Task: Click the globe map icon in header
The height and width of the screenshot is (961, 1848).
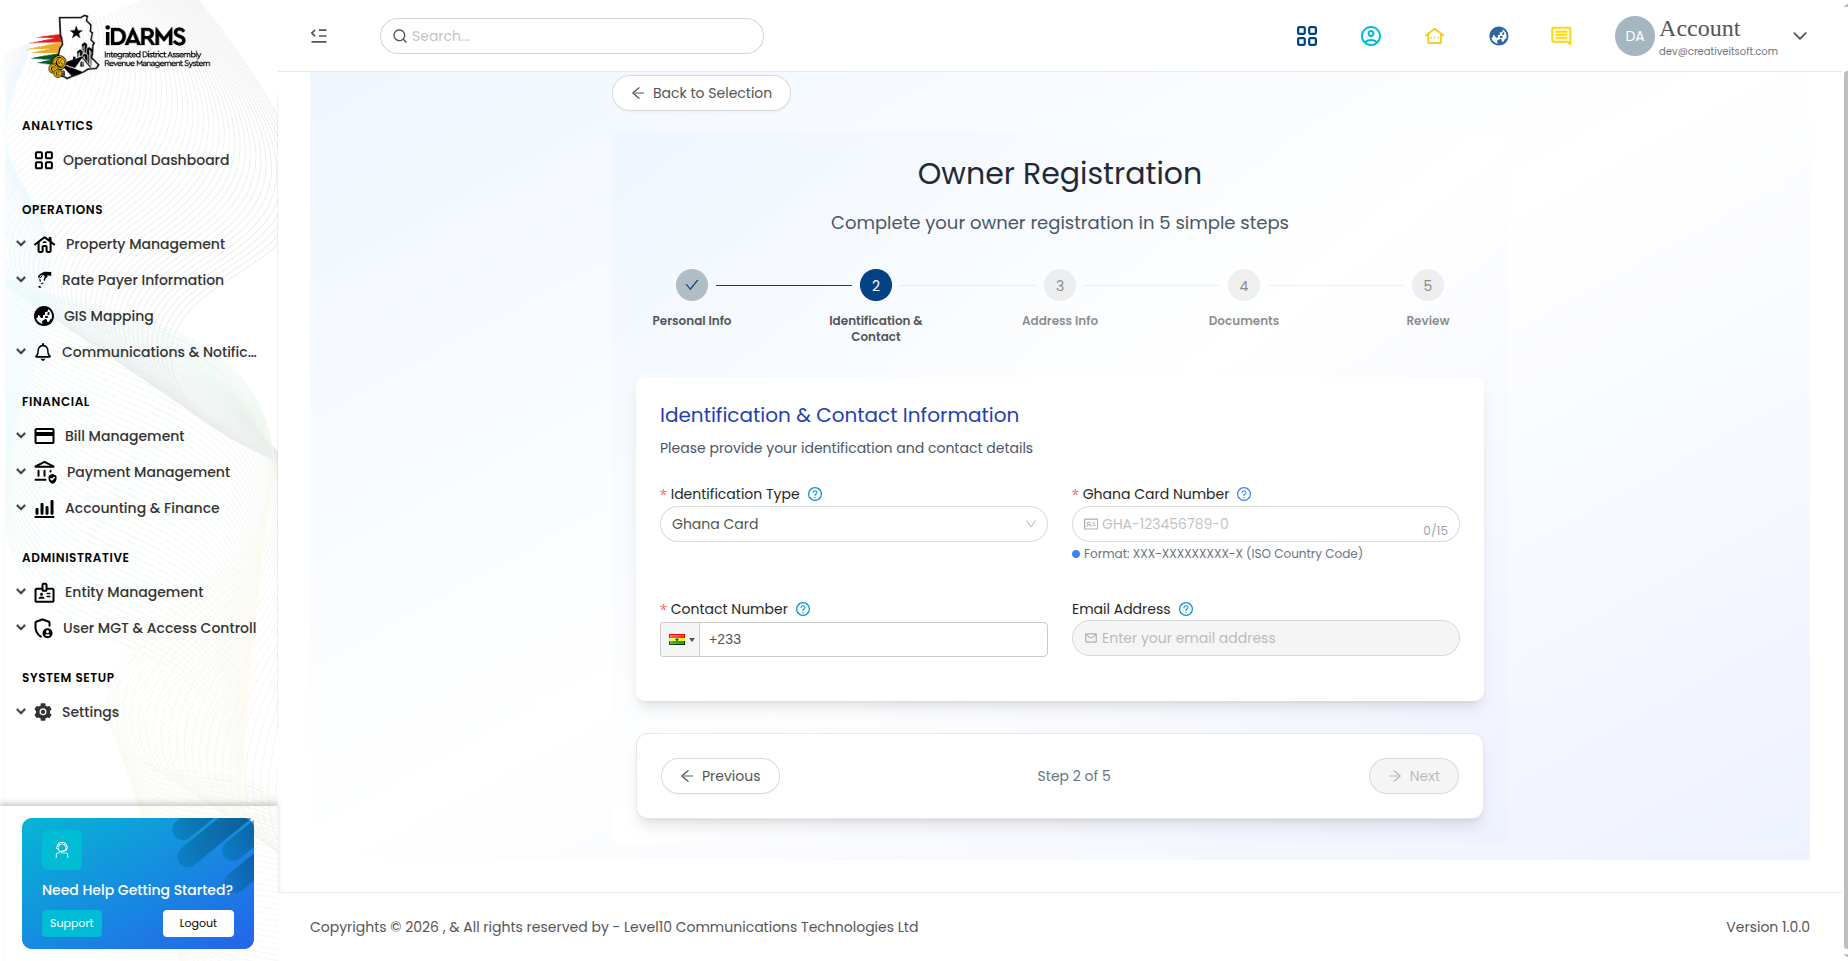Action: coord(1498,36)
